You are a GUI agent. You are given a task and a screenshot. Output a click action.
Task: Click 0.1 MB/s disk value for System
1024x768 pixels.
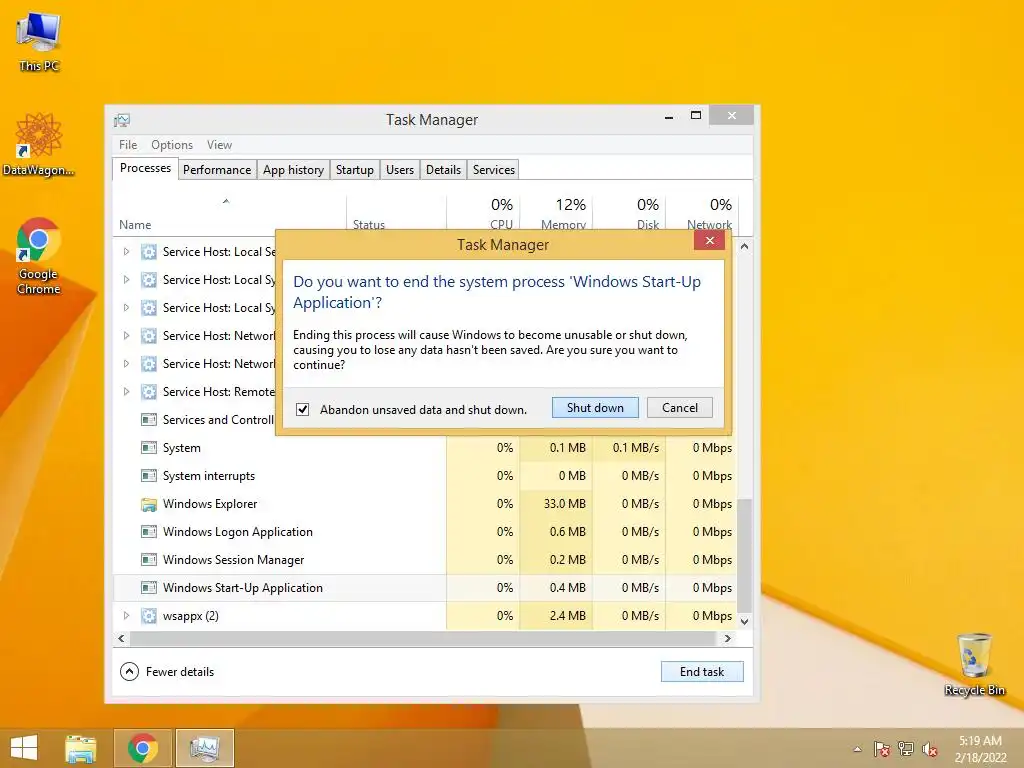coord(635,448)
